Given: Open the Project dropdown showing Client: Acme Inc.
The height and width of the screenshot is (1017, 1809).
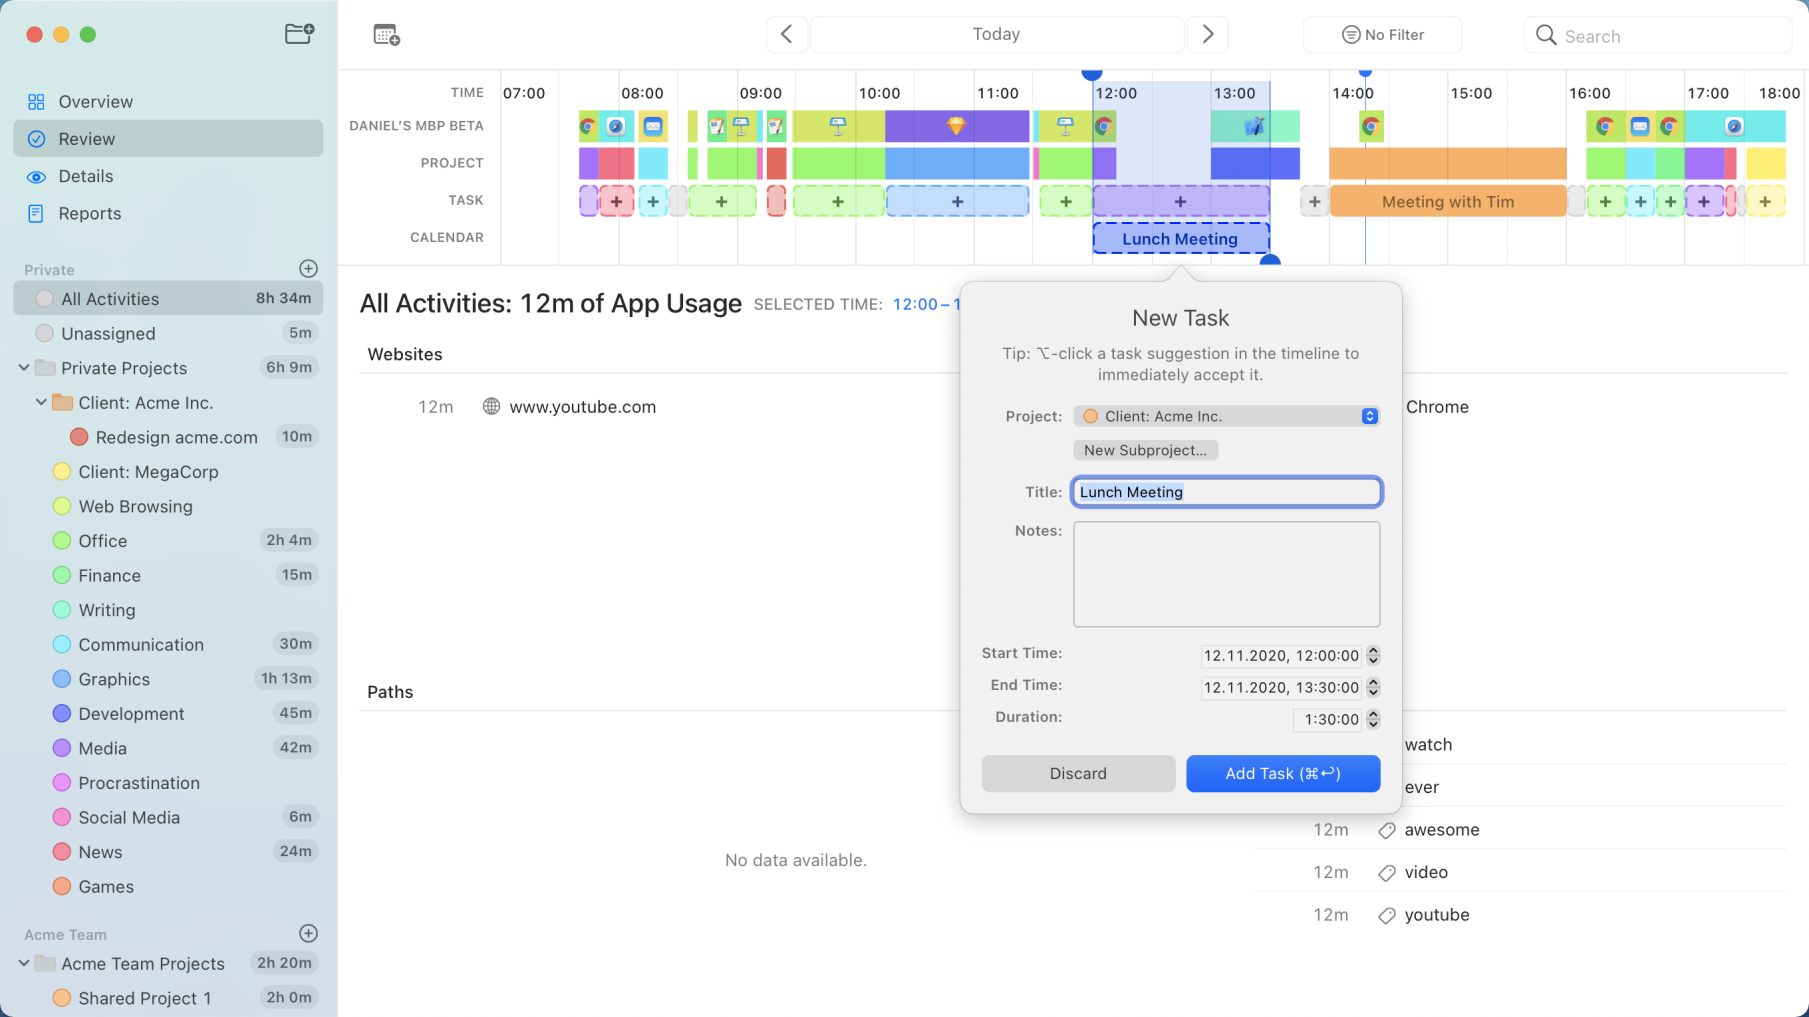Looking at the screenshot, I should coord(1226,416).
